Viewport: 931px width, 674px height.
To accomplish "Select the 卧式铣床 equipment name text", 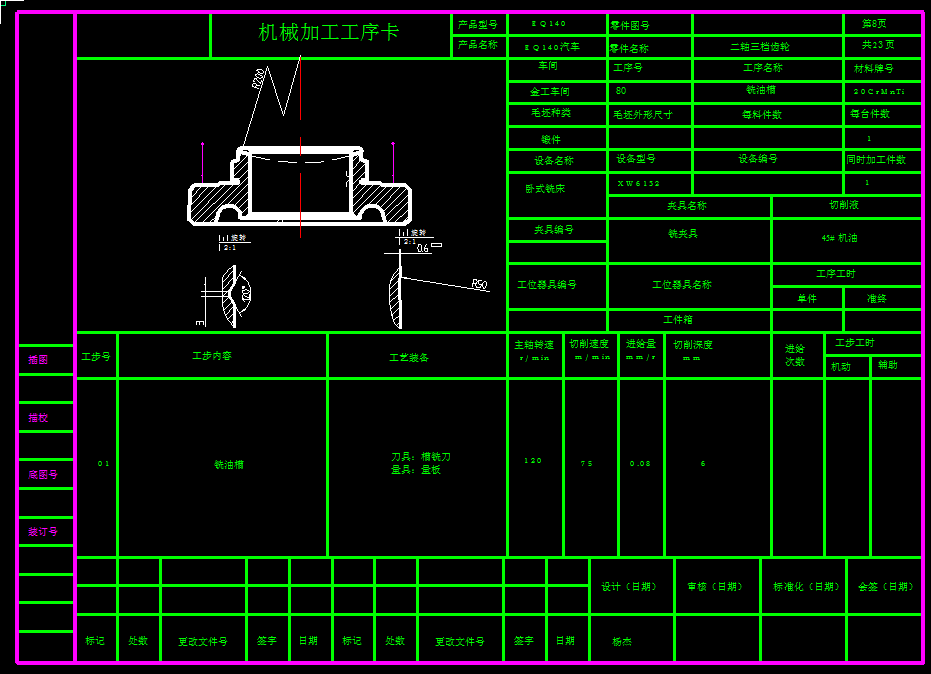I will [x=545, y=188].
